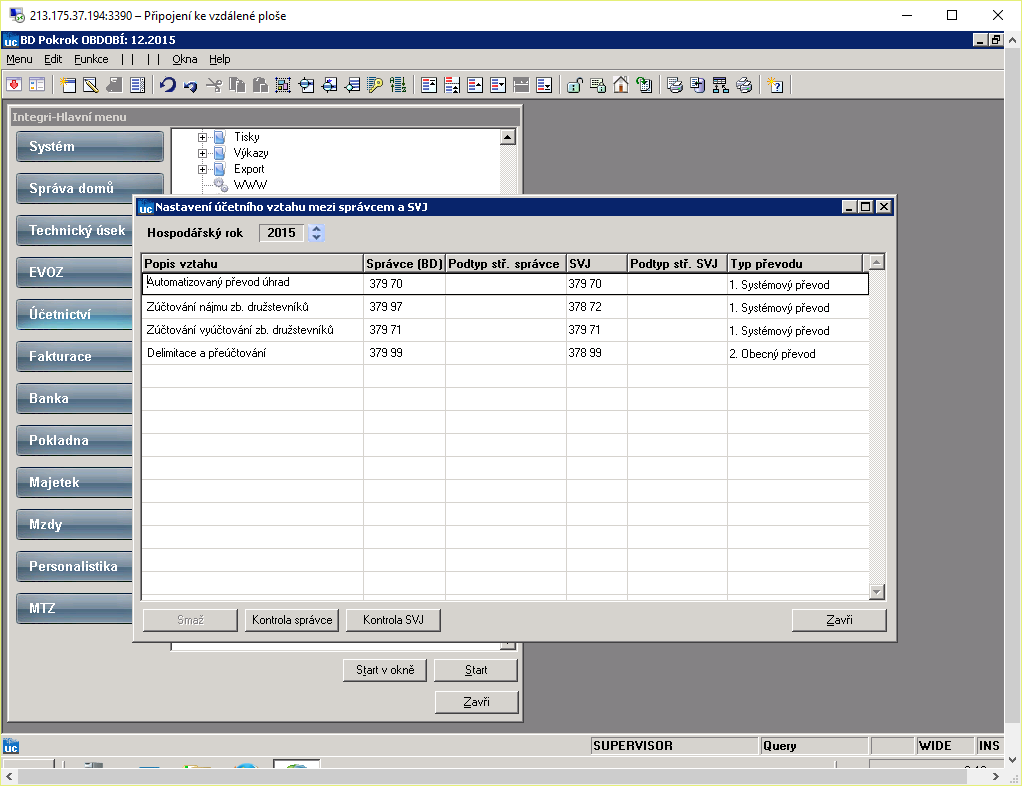The image size is (1022, 786).
Task: Click the keyboard with lock icon
Action: pos(598,85)
